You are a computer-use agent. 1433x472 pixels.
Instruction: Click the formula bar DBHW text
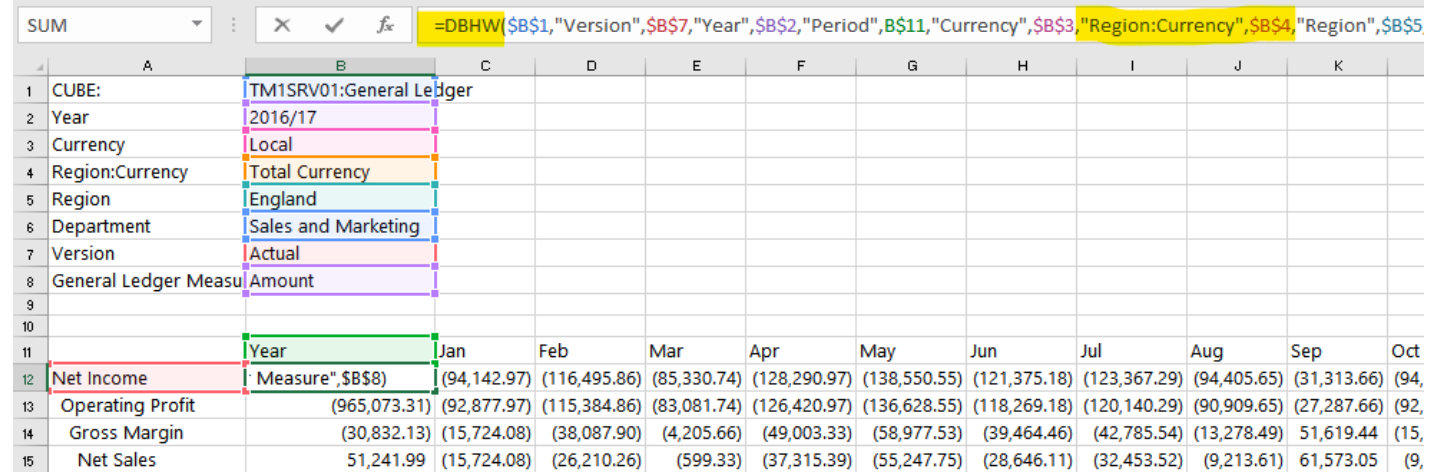(468, 25)
